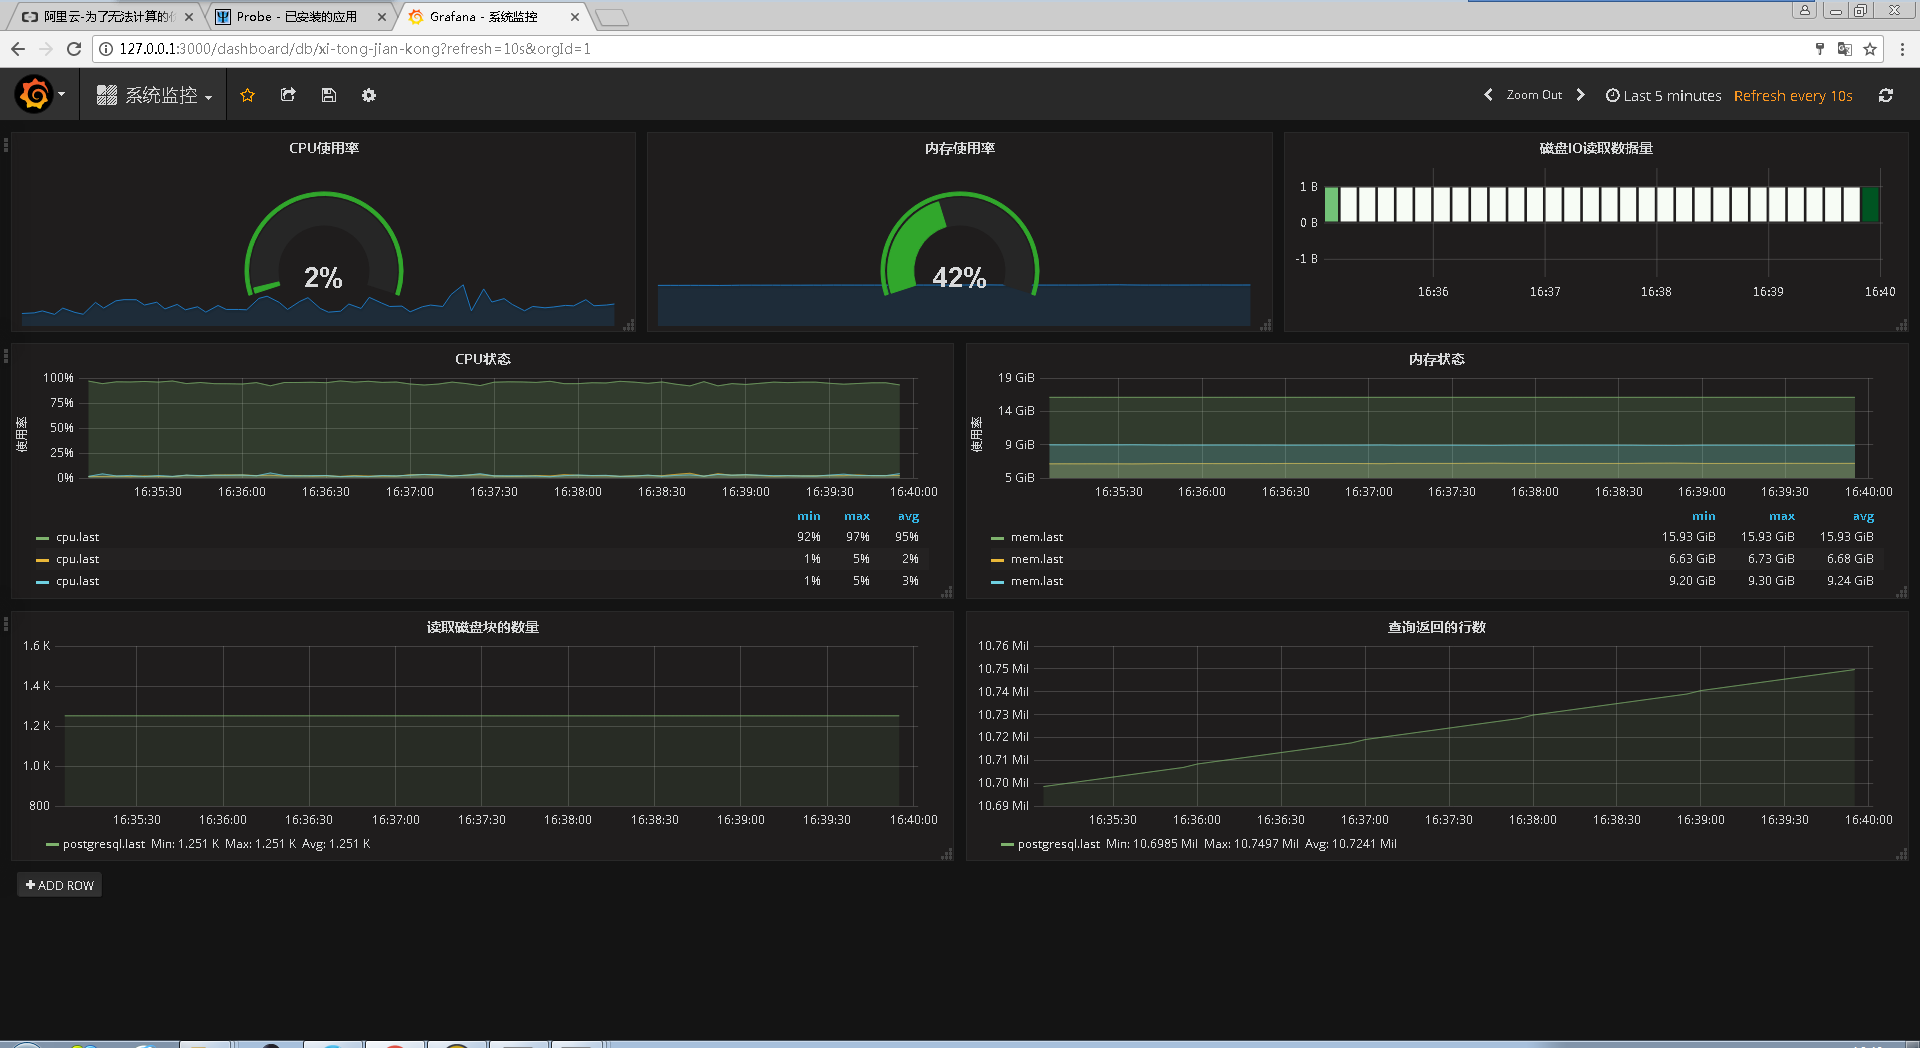
Task: Toggle the mem.last series showing 9.20 GiB
Action: pos(1035,580)
